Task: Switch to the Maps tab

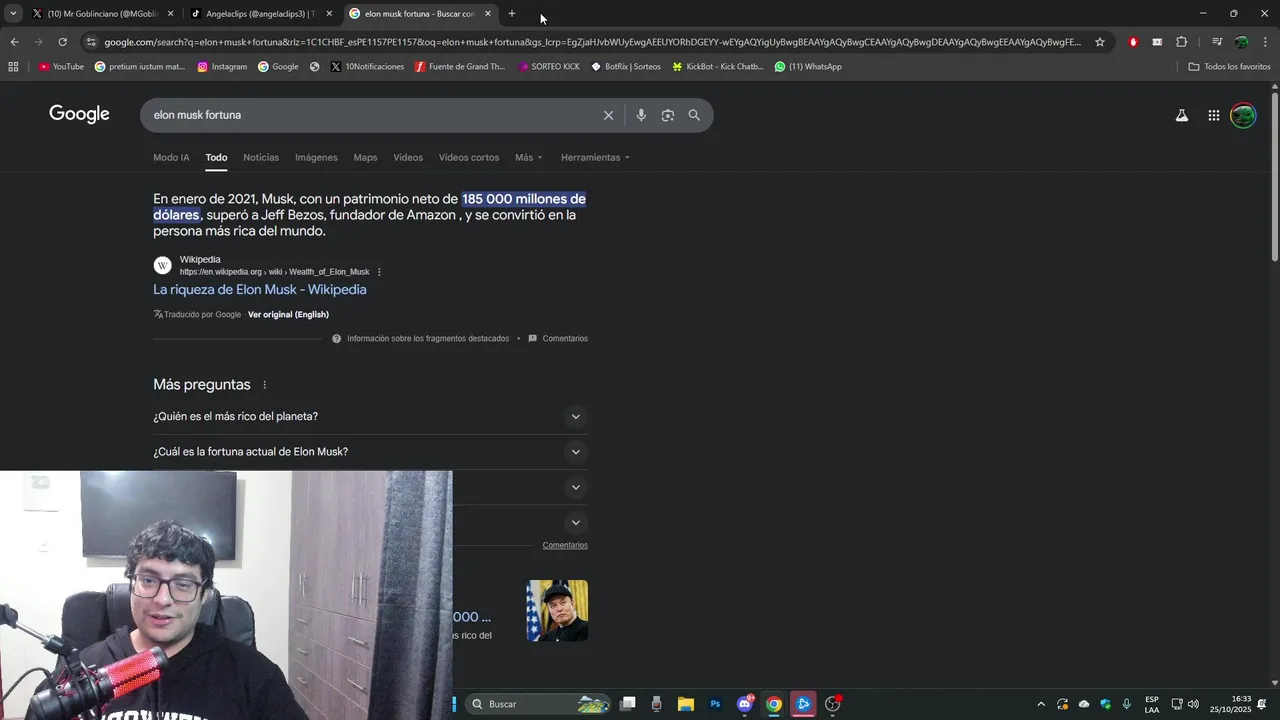Action: [x=365, y=158]
